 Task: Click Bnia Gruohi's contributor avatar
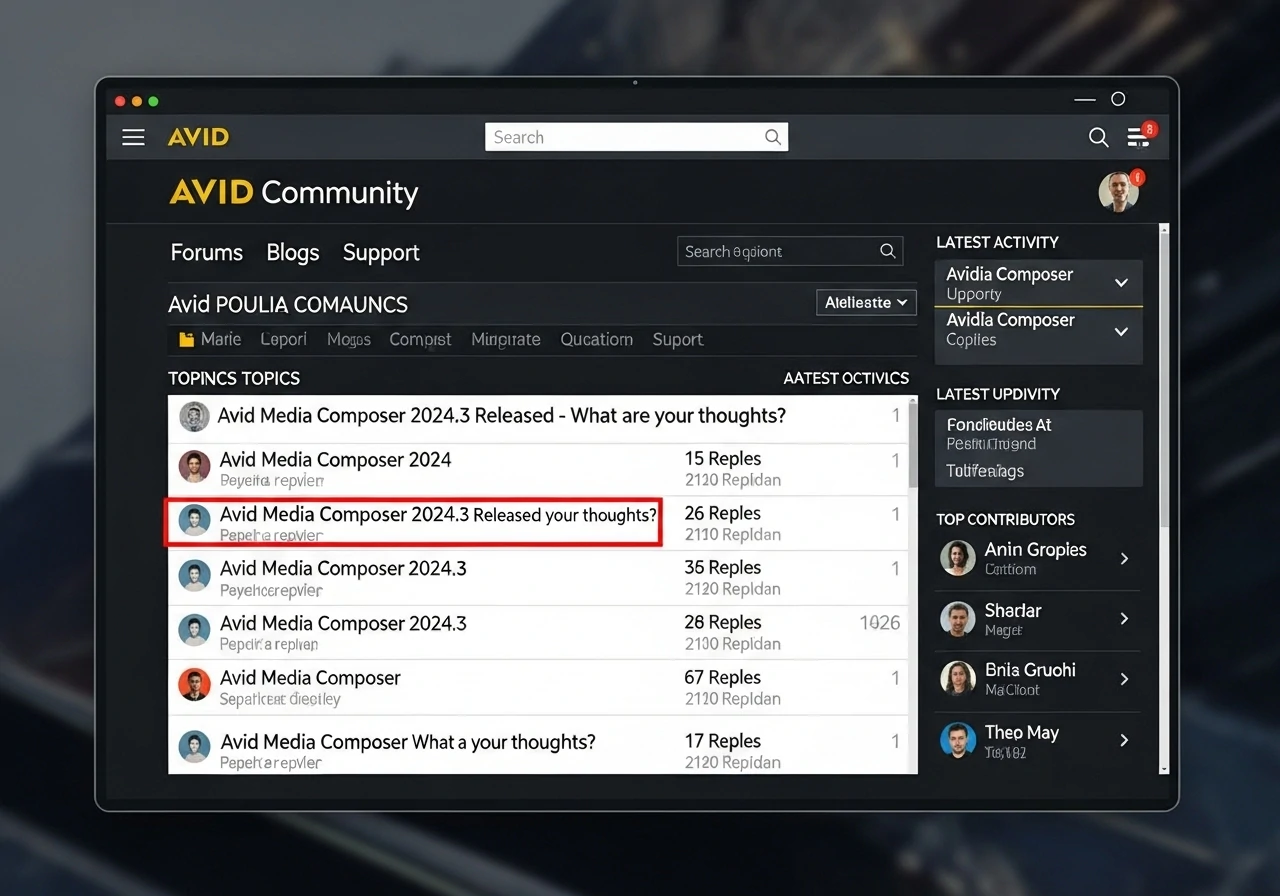click(x=958, y=679)
